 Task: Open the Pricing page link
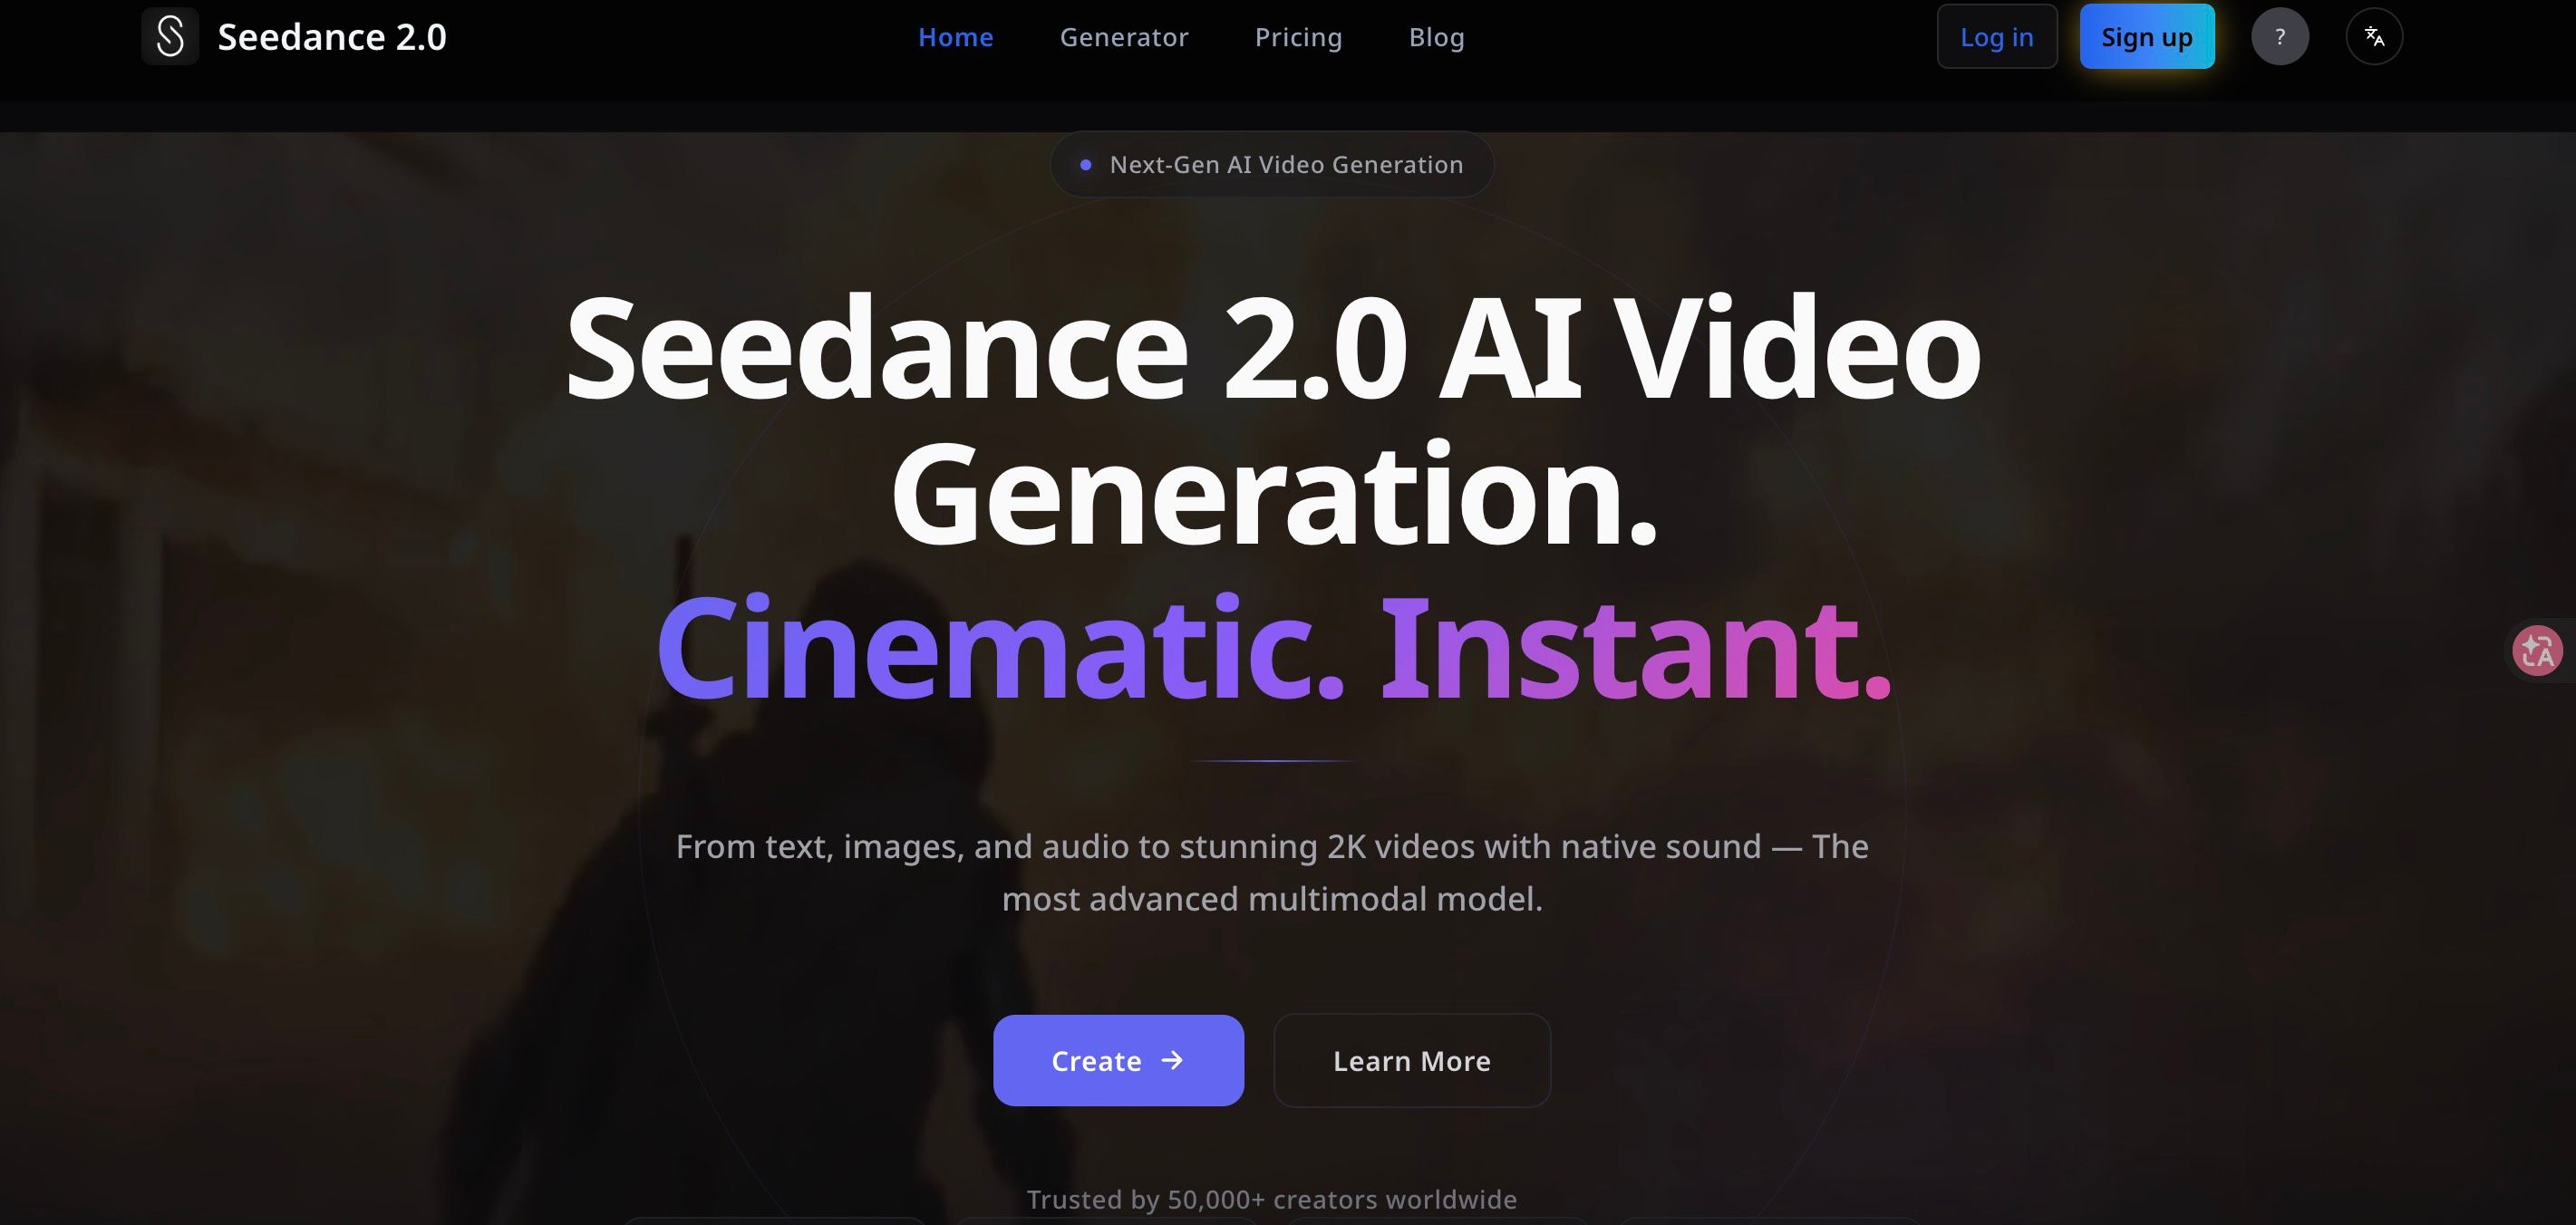pos(1299,37)
